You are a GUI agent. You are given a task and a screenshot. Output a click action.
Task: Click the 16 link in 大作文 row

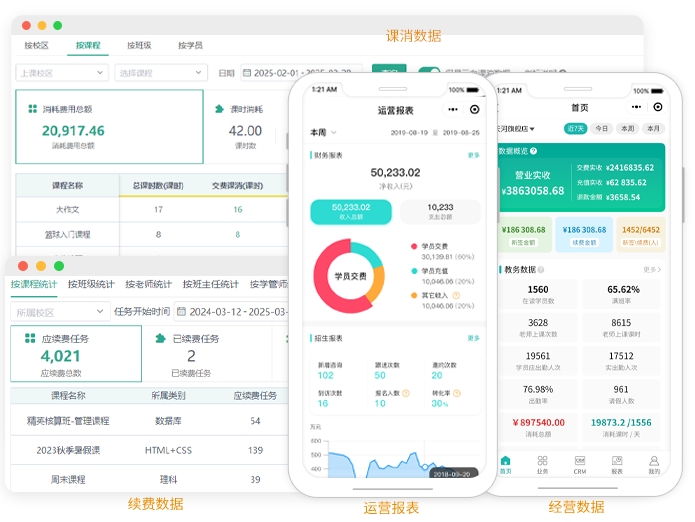coord(238,209)
